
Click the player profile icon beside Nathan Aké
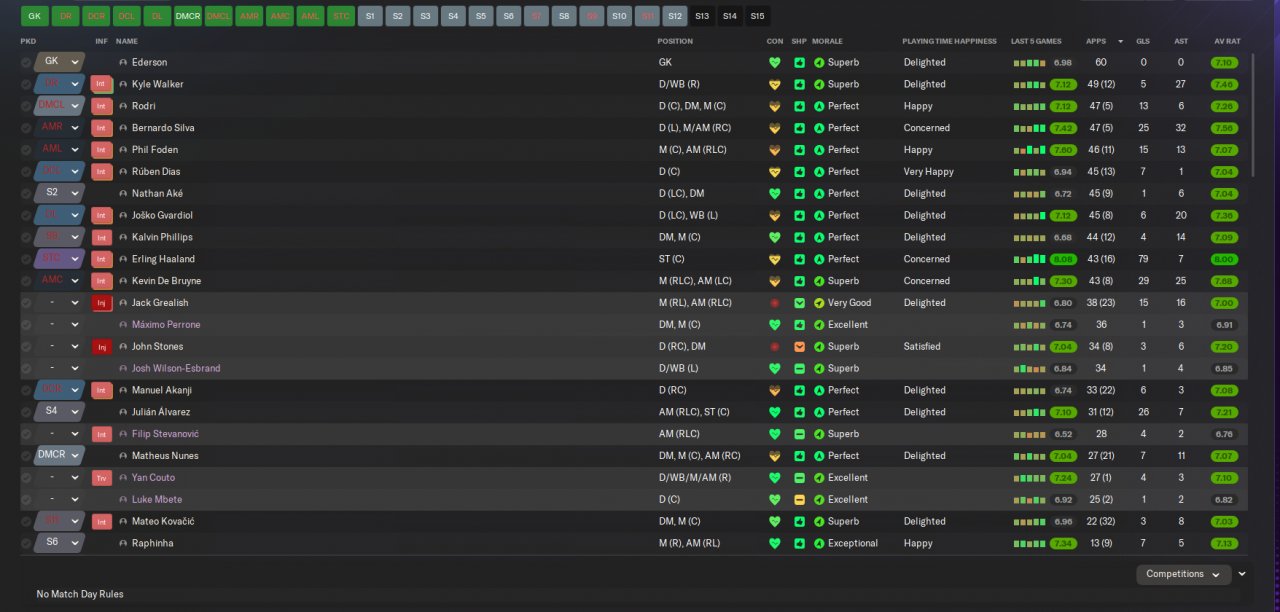pos(123,194)
